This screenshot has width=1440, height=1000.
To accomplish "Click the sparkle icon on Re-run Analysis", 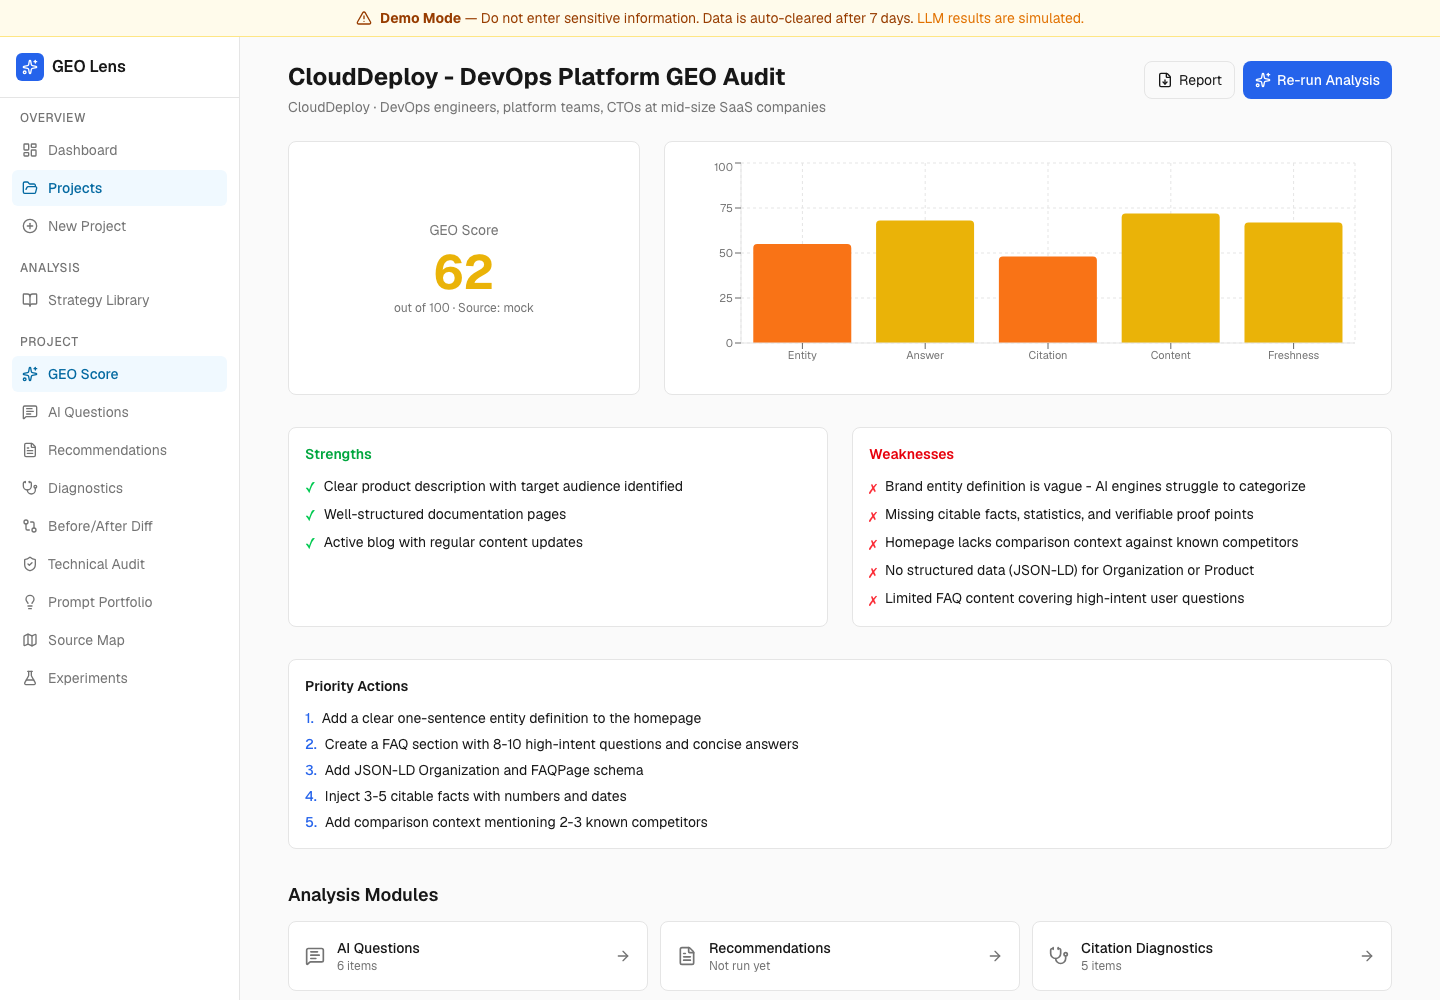I will (x=1263, y=80).
